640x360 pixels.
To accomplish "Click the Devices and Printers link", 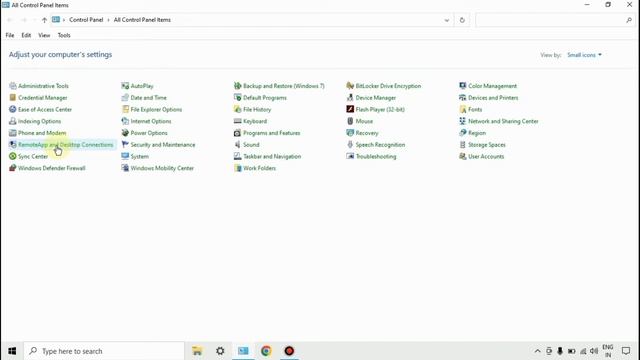I will (493, 98).
